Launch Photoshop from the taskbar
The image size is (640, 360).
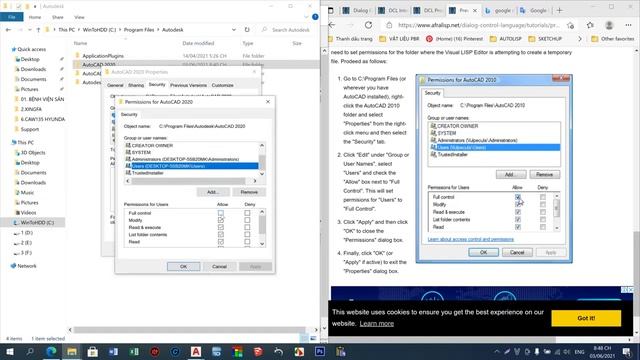click(320, 351)
